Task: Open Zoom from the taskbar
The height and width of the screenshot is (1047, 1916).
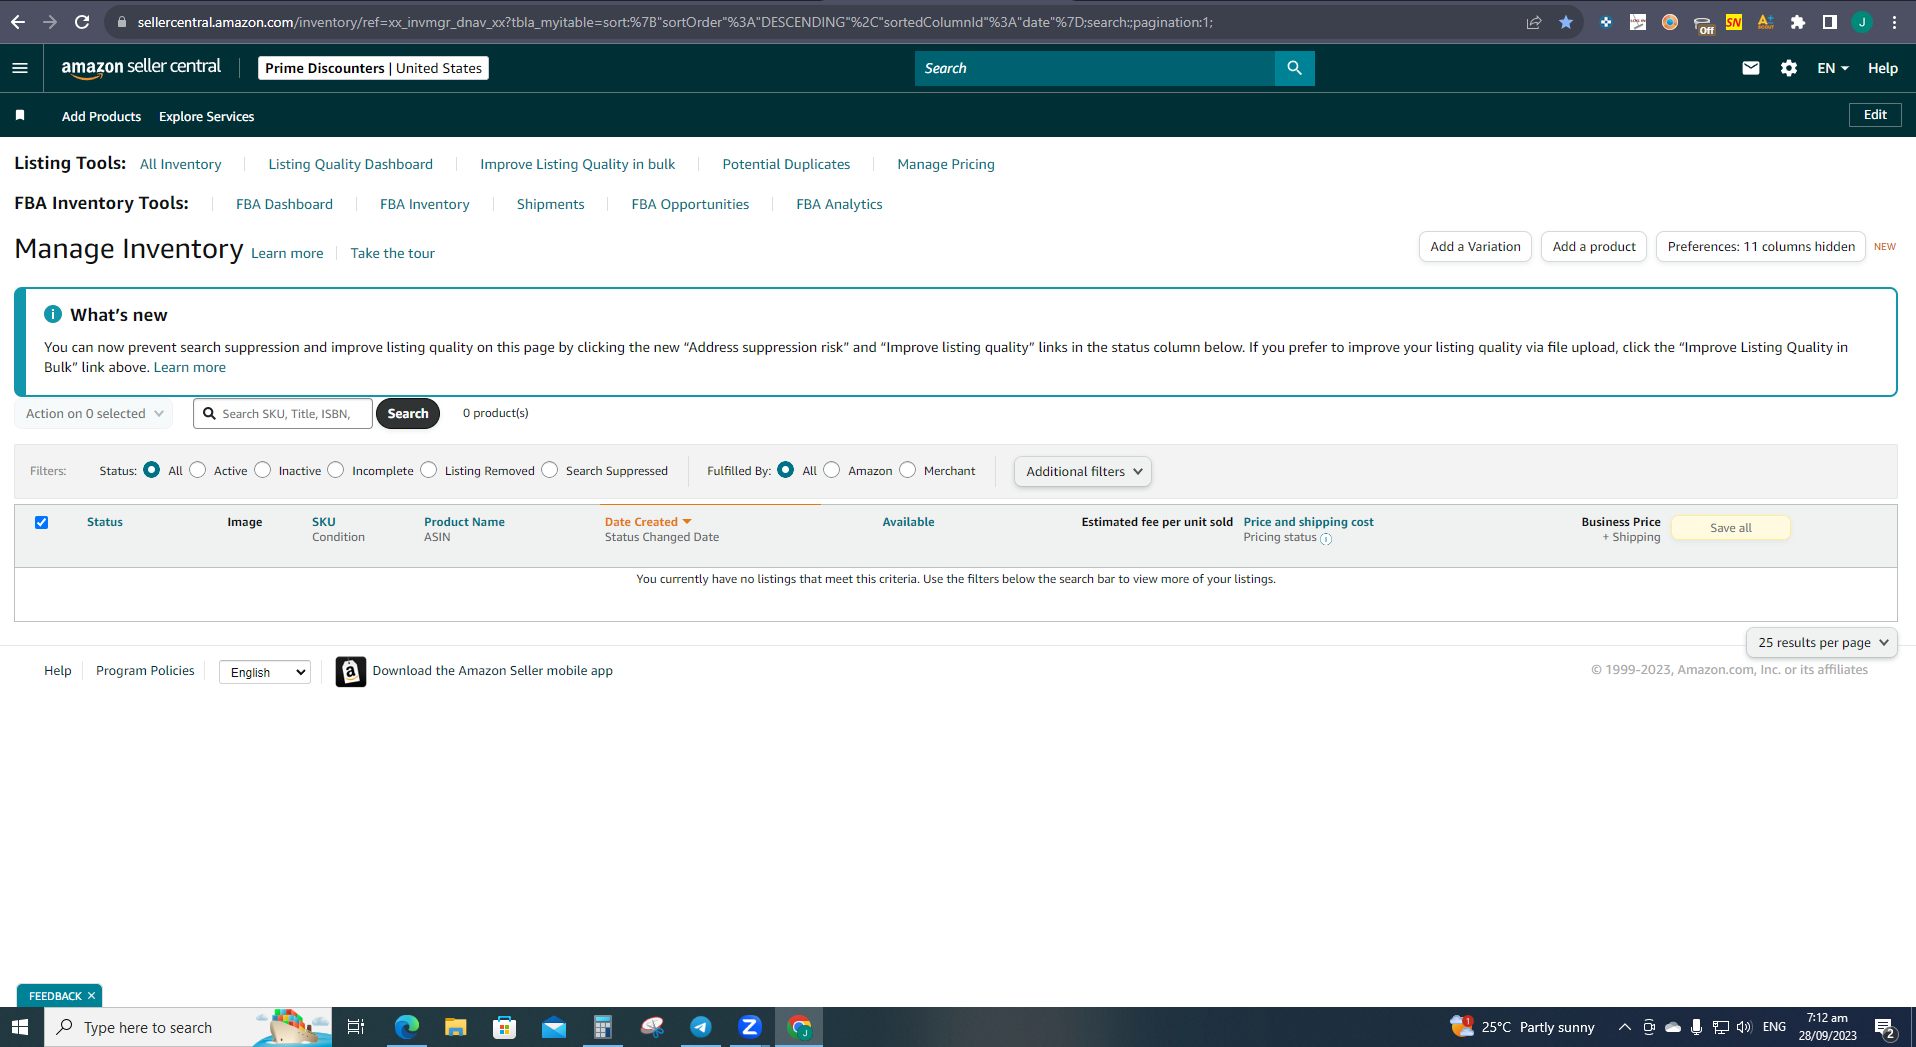Action: coord(750,1027)
